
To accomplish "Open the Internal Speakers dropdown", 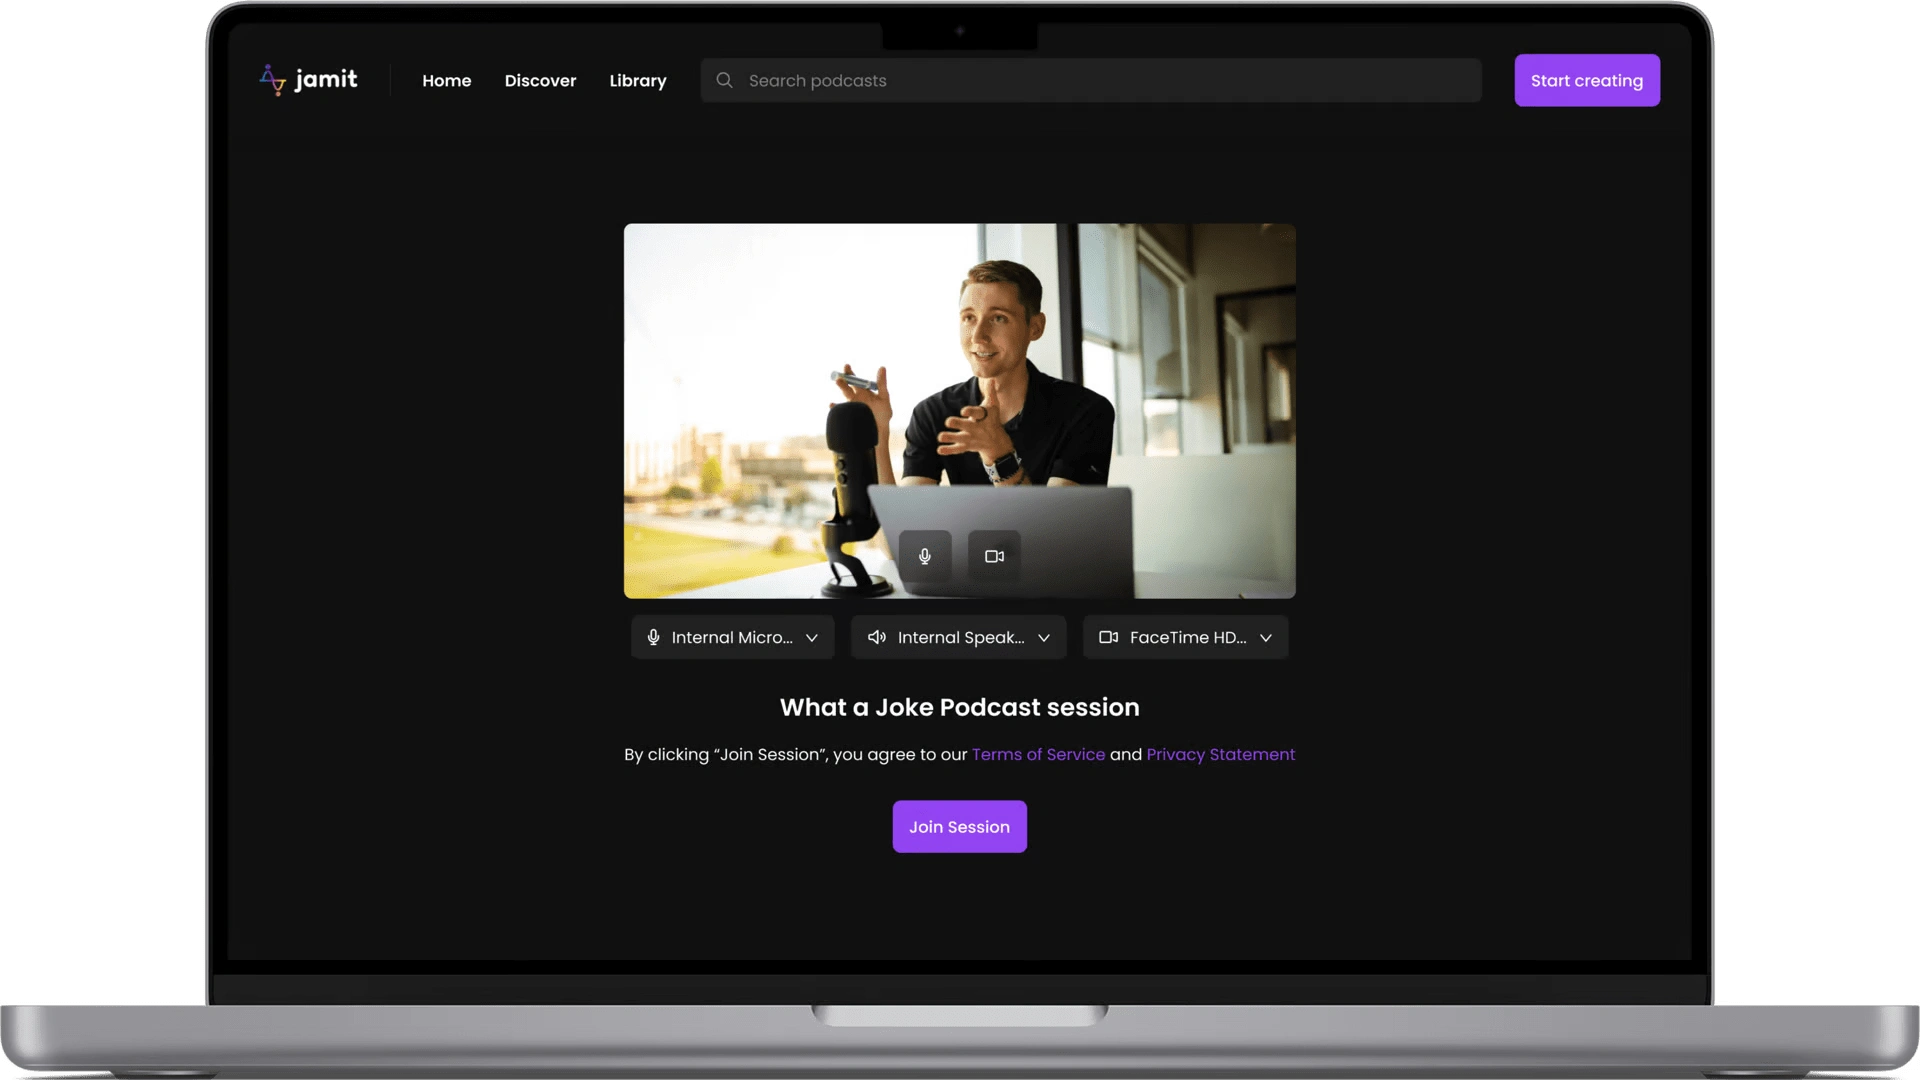I will coord(959,637).
